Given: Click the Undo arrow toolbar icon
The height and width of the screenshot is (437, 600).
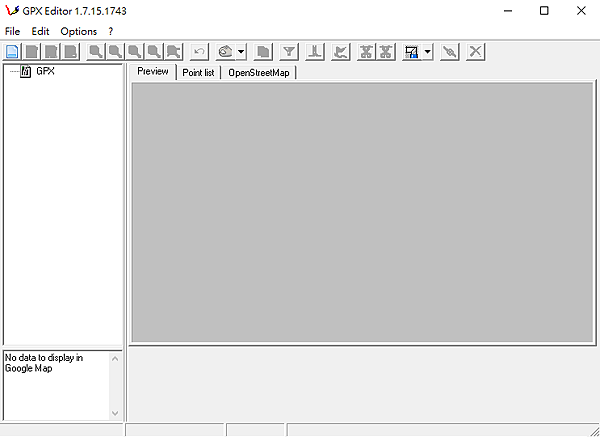Looking at the screenshot, I should (199, 52).
